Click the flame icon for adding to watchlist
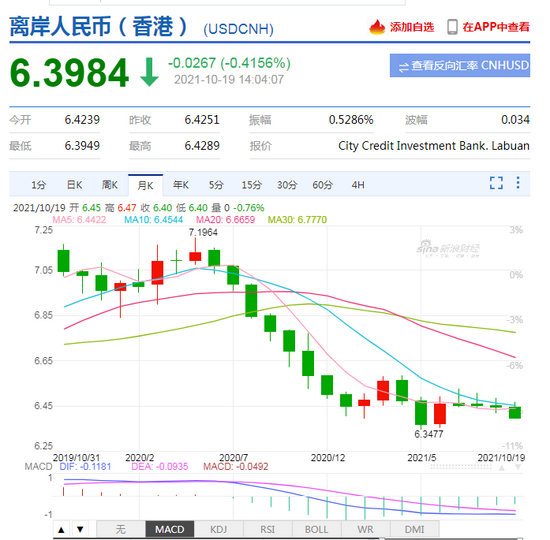Image resolution: width=550 pixels, height=540 pixels. 377,27
